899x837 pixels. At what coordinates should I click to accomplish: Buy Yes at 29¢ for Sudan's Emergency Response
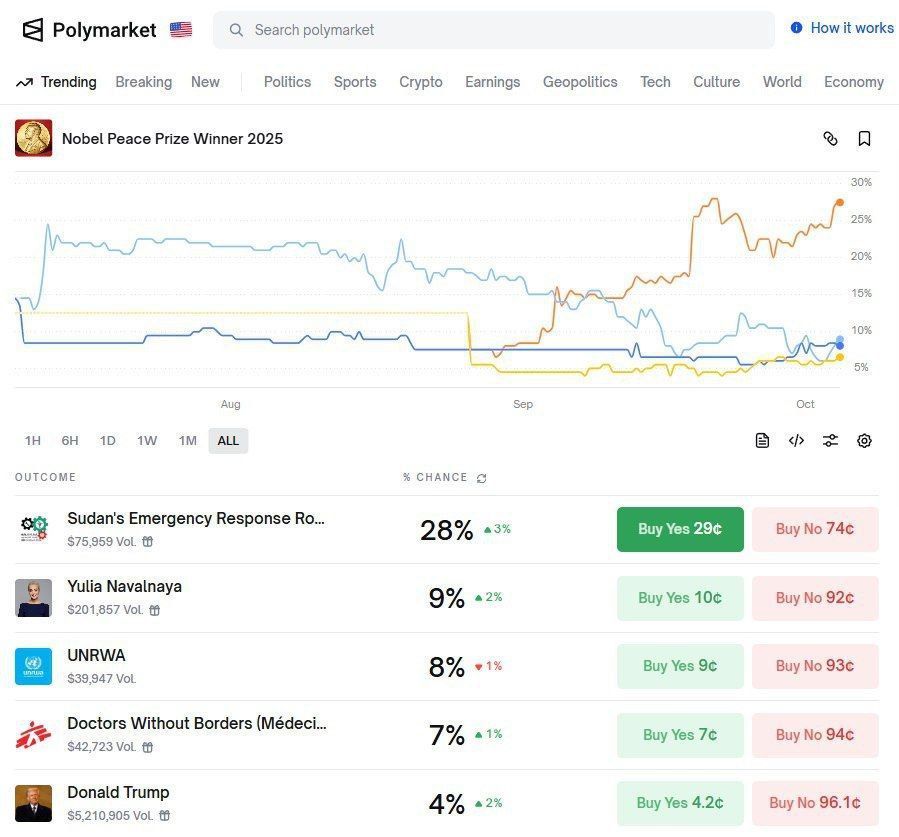point(680,529)
